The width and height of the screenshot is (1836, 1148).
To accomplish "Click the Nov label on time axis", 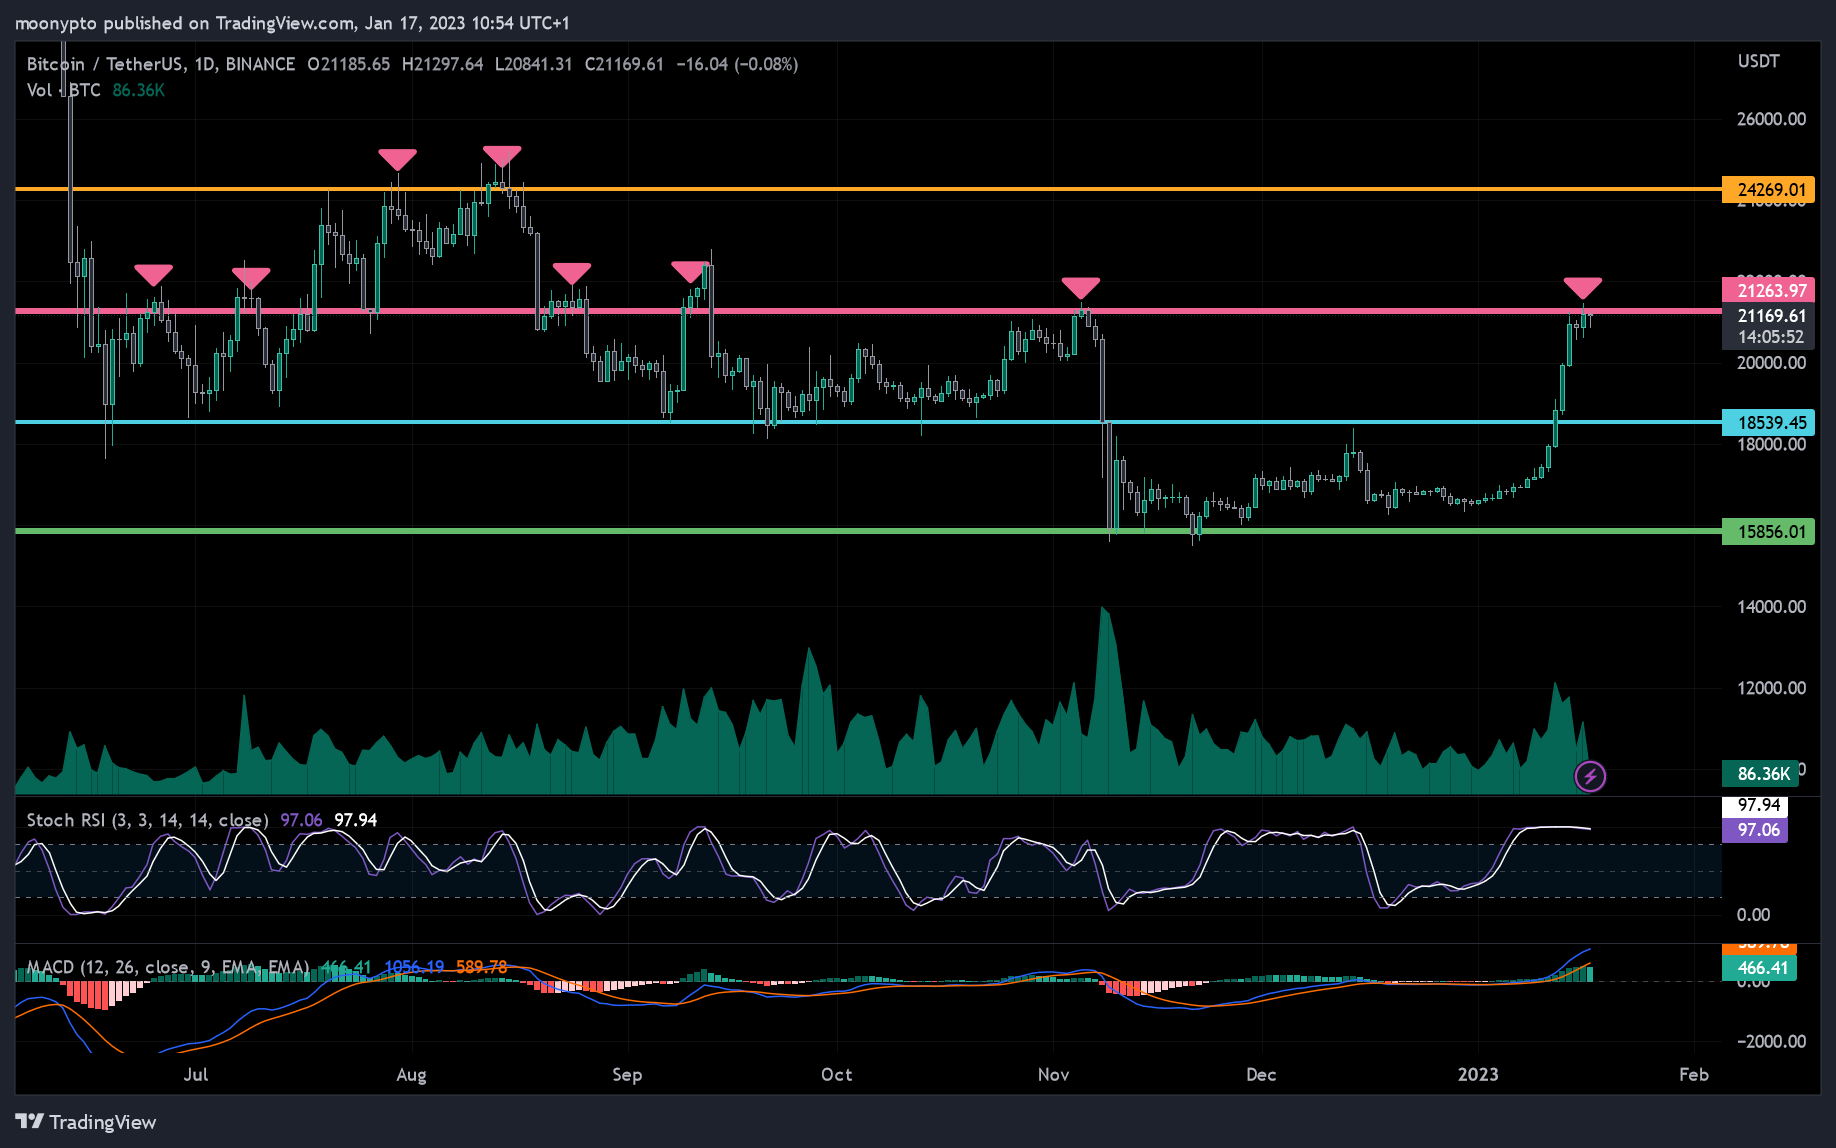I will [1053, 1075].
